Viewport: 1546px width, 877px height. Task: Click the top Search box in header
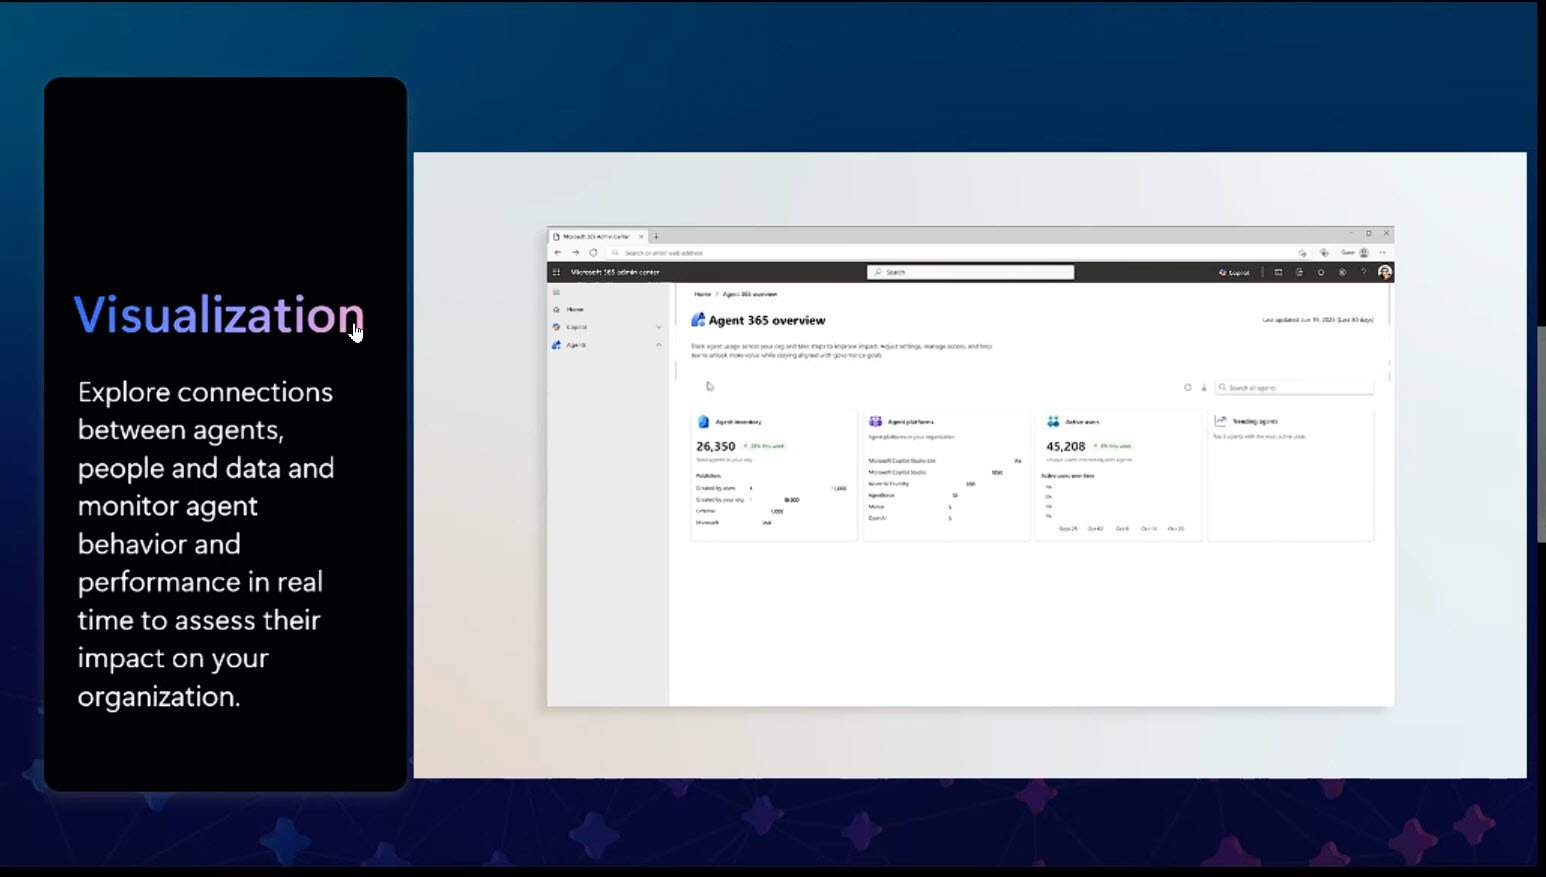click(x=970, y=272)
